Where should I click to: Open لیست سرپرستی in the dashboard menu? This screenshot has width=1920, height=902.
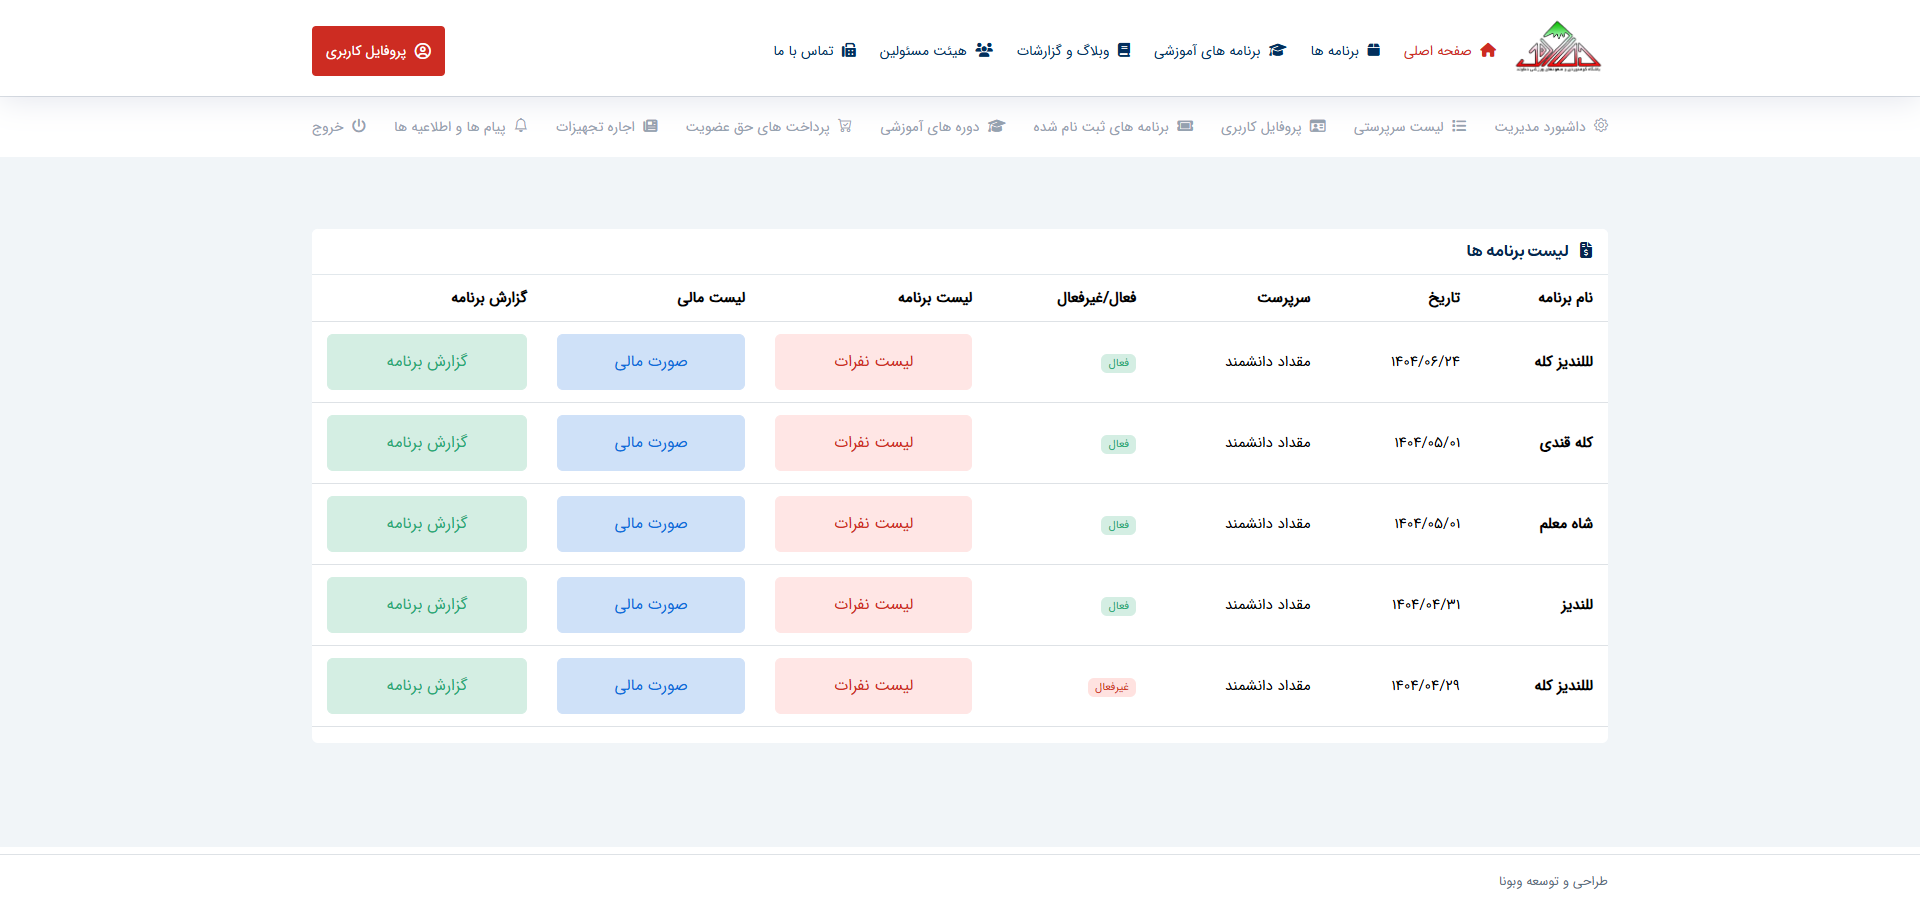pos(1398,127)
